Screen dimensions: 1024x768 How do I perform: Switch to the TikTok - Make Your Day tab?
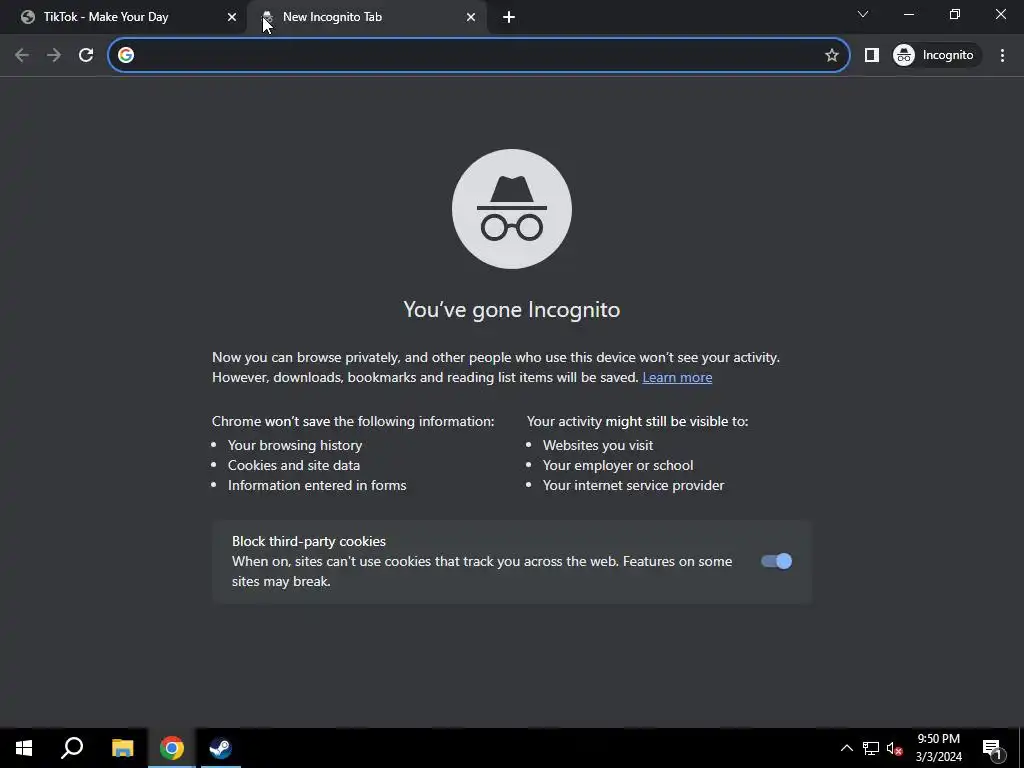(124, 17)
